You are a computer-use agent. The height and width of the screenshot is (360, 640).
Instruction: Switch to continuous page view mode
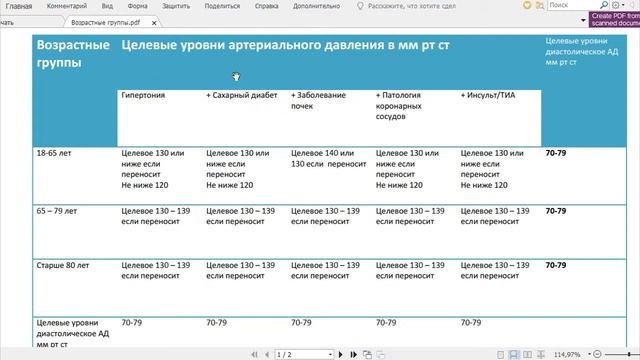[x=513, y=354]
